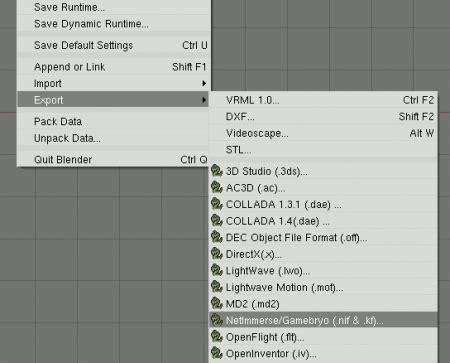Click the script icon next to COLLADA 1.3.1
Screen dimensions: 450x363
pyautogui.click(x=217, y=204)
